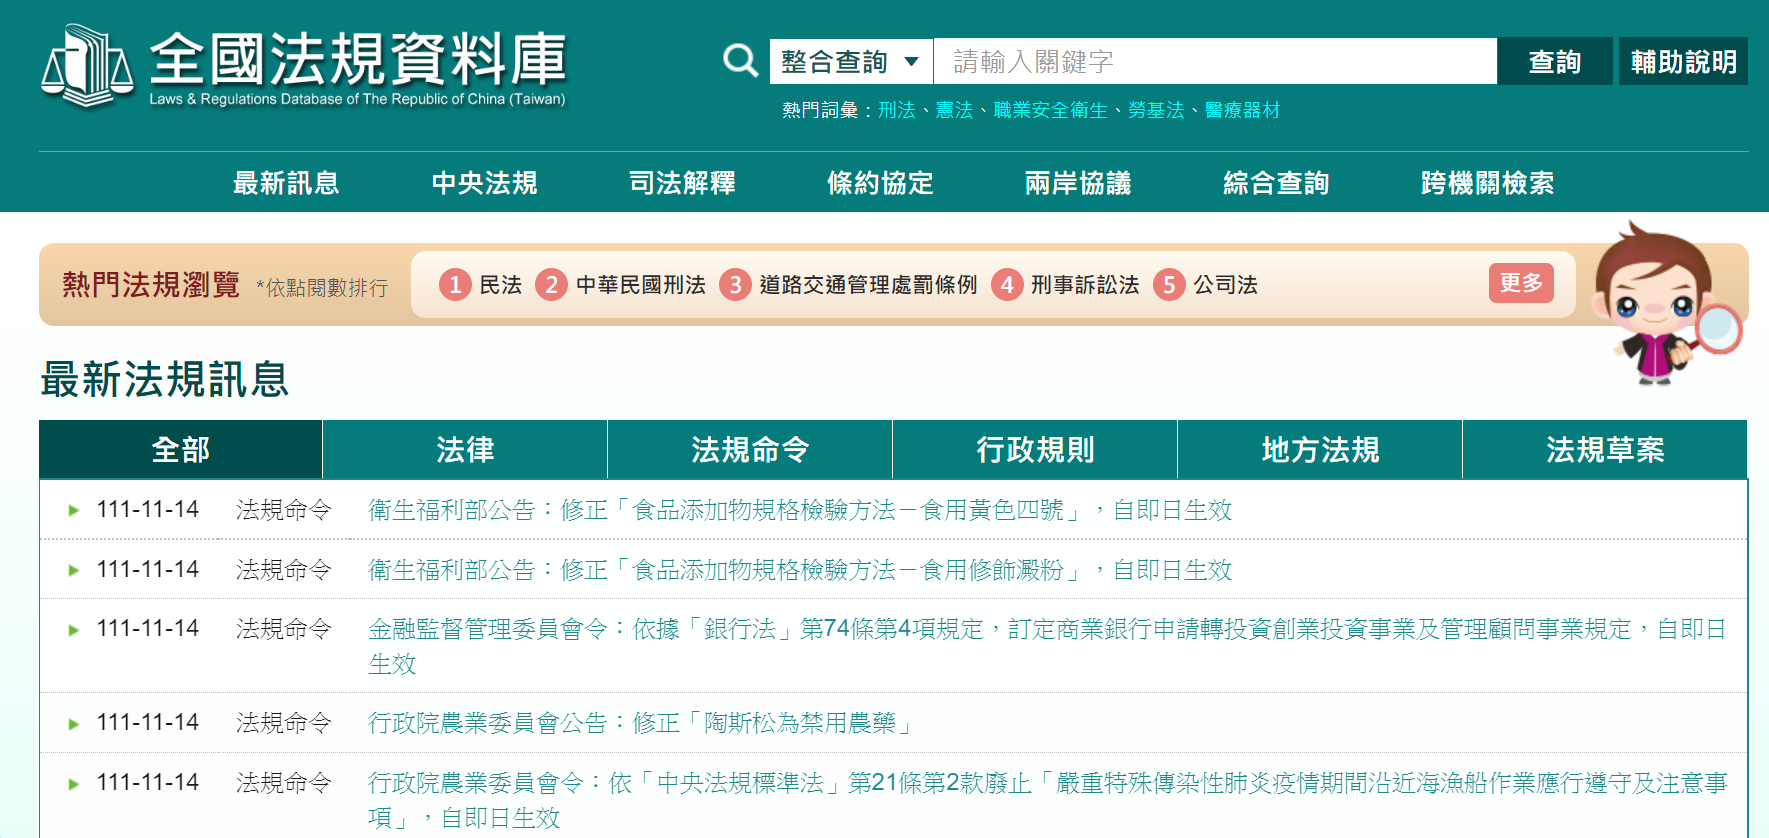The image size is (1769, 838).
Task: Open 條約協定 navigation menu
Action: [x=880, y=183]
